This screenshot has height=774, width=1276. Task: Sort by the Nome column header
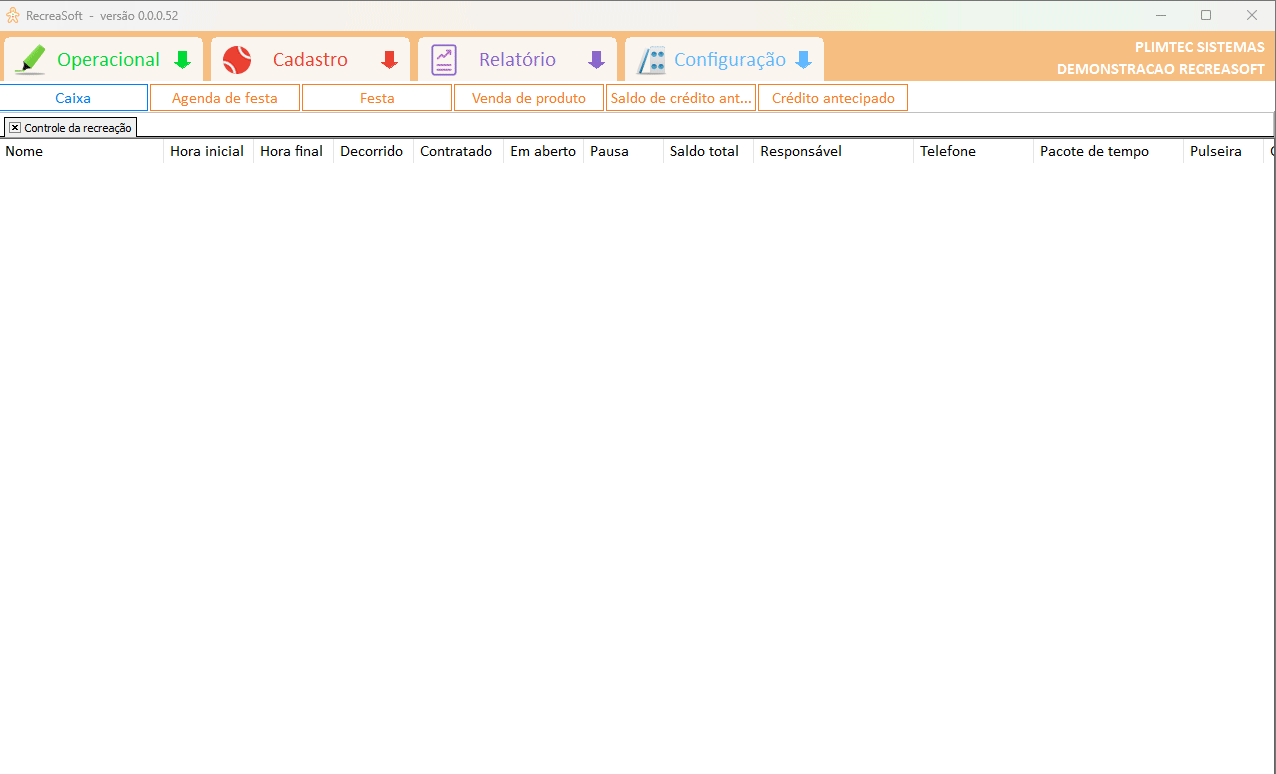pos(24,152)
